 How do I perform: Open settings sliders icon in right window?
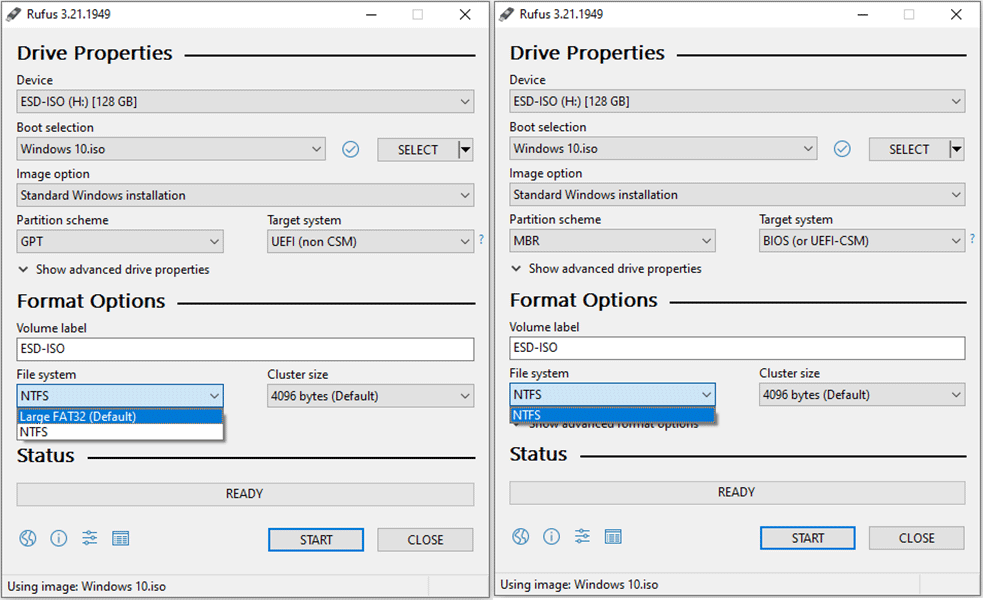(x=583, y=537)
